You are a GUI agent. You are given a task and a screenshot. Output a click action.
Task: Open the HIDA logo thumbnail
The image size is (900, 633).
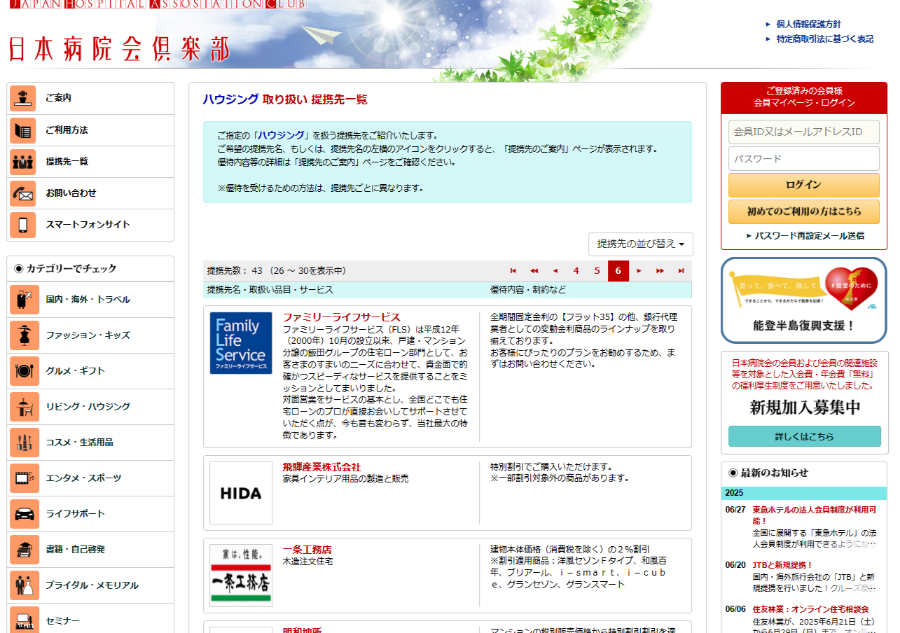(240, 493)
